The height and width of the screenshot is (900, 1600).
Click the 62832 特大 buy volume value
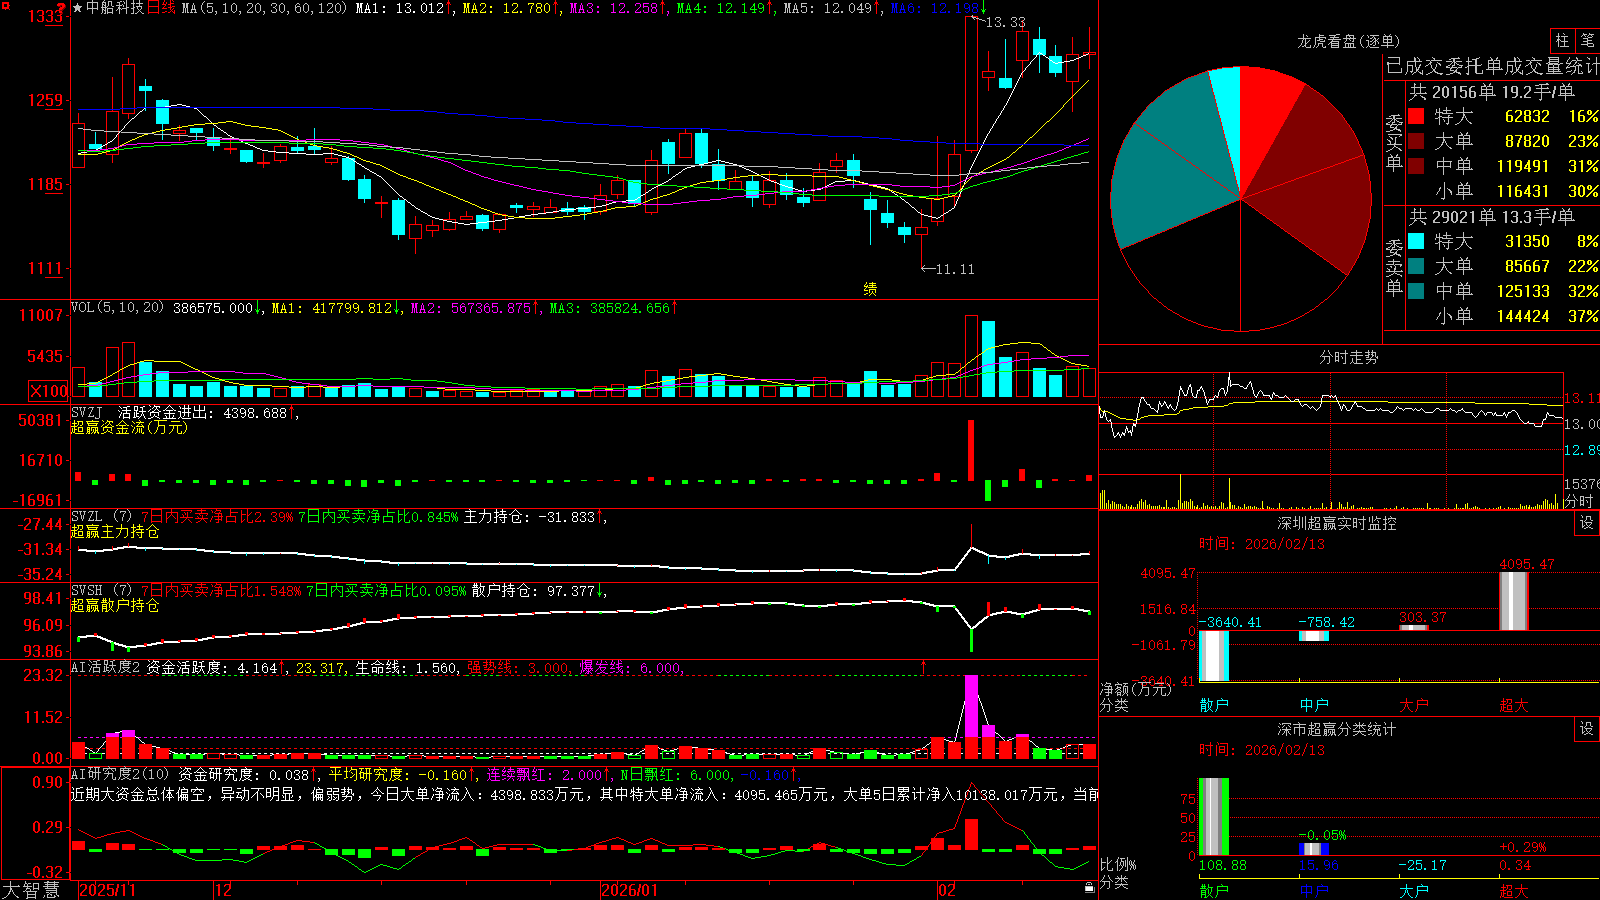[1527, 116]
